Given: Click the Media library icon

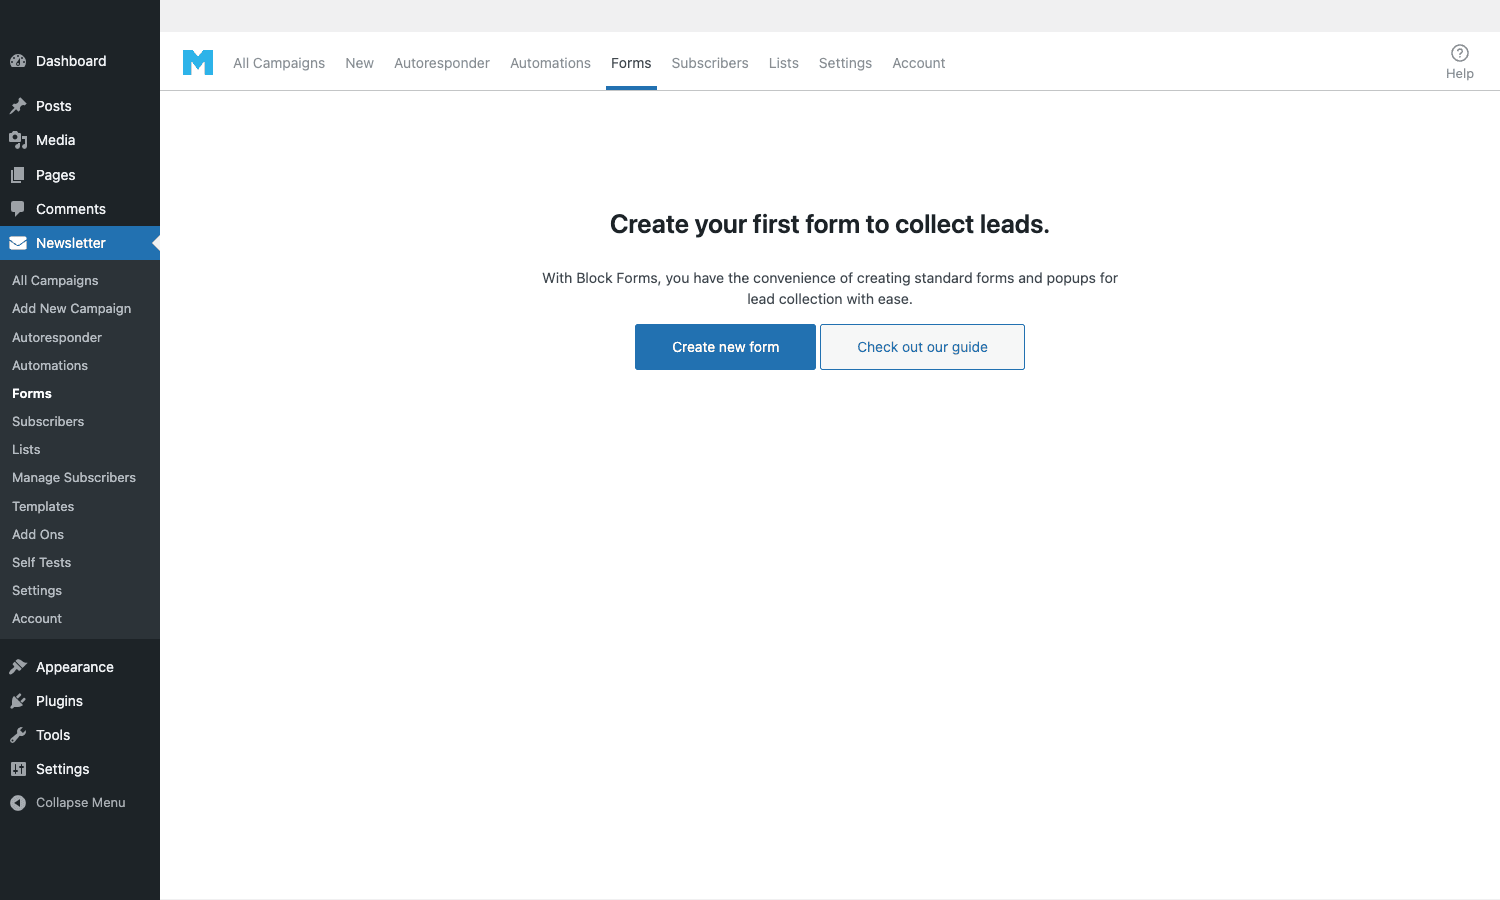Looking at the screenshot, I should tap(18, 140).
